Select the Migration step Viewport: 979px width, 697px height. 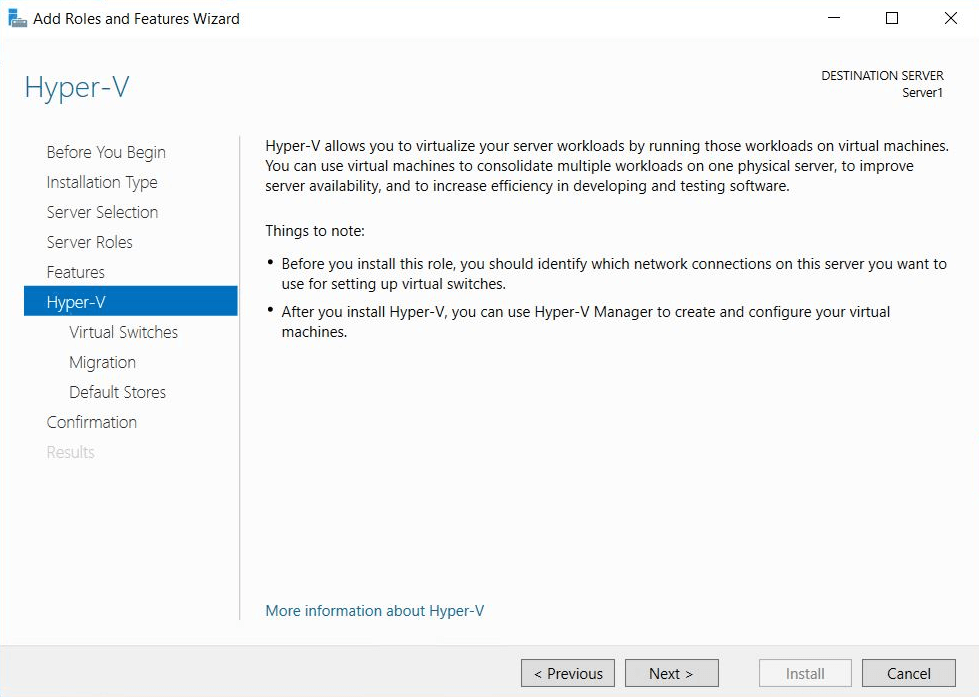click(x=102, y=362)
